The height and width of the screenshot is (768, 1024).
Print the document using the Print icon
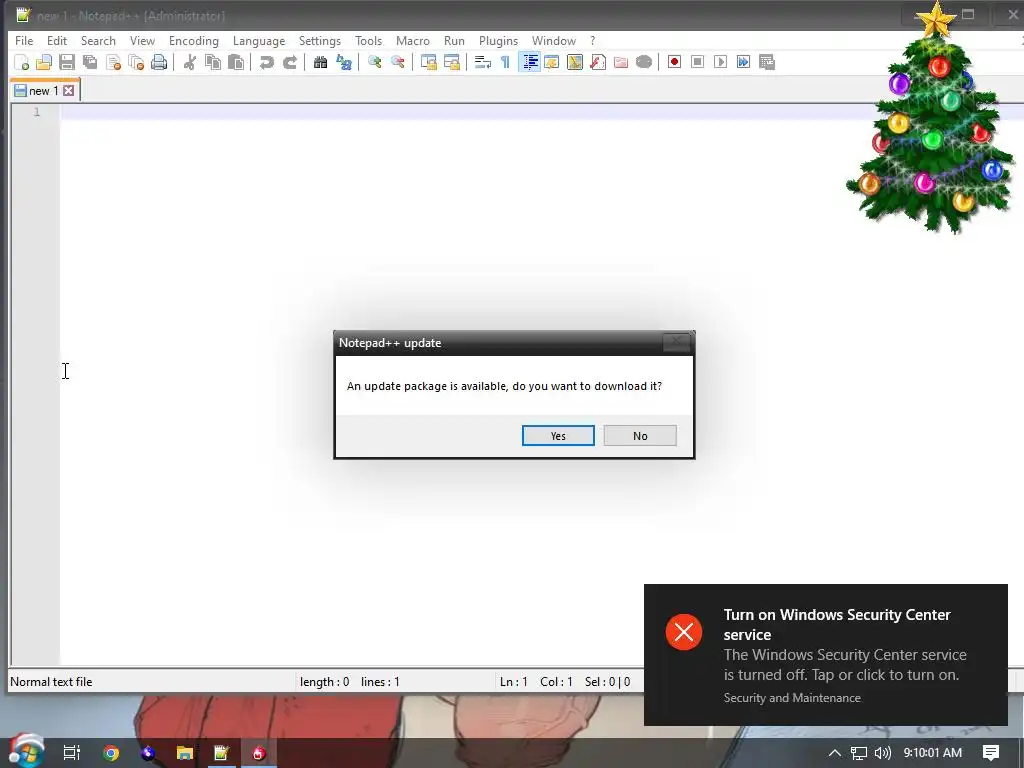coord(159,62)
